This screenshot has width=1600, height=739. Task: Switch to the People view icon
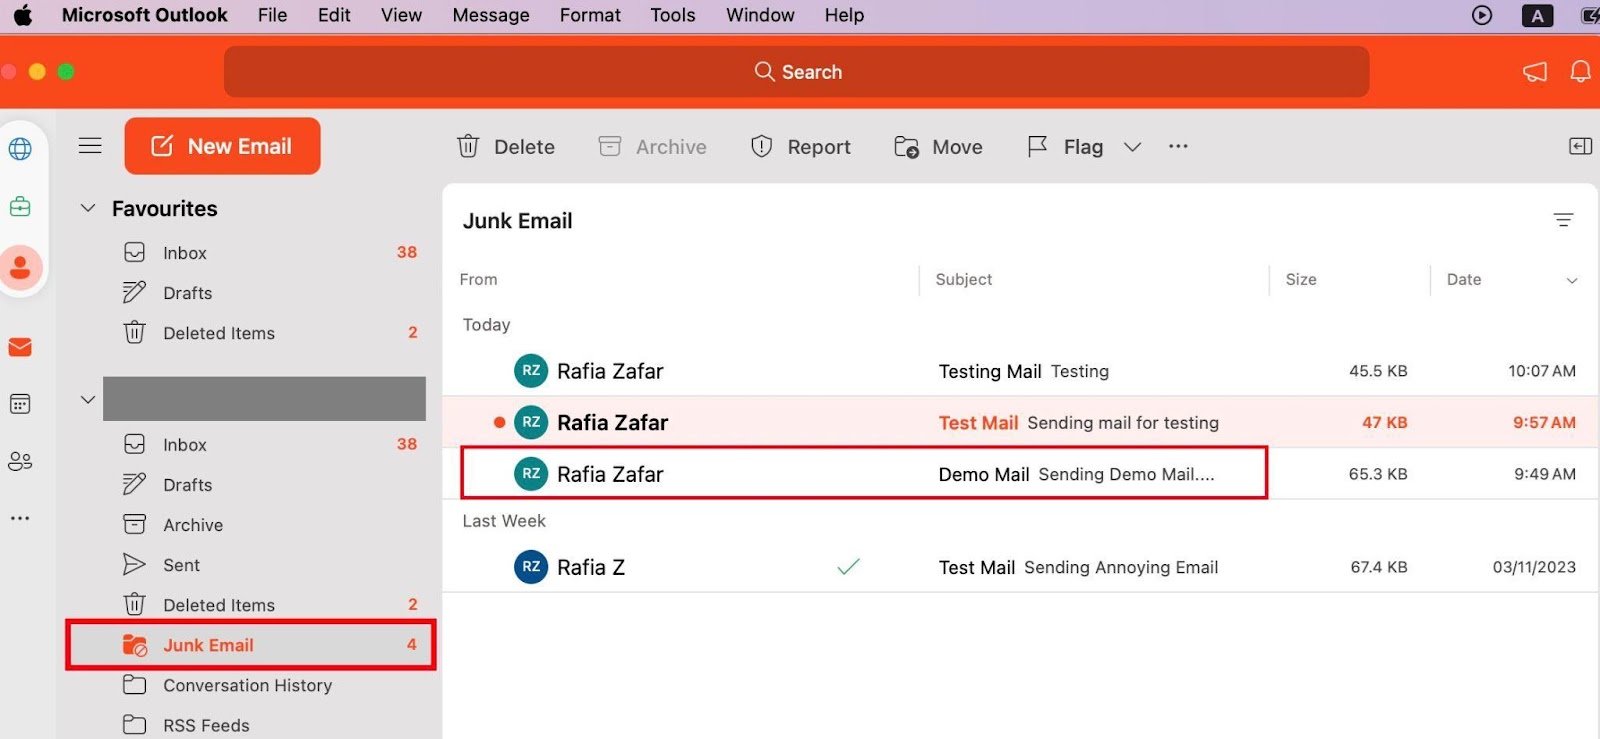click(20, 461)
